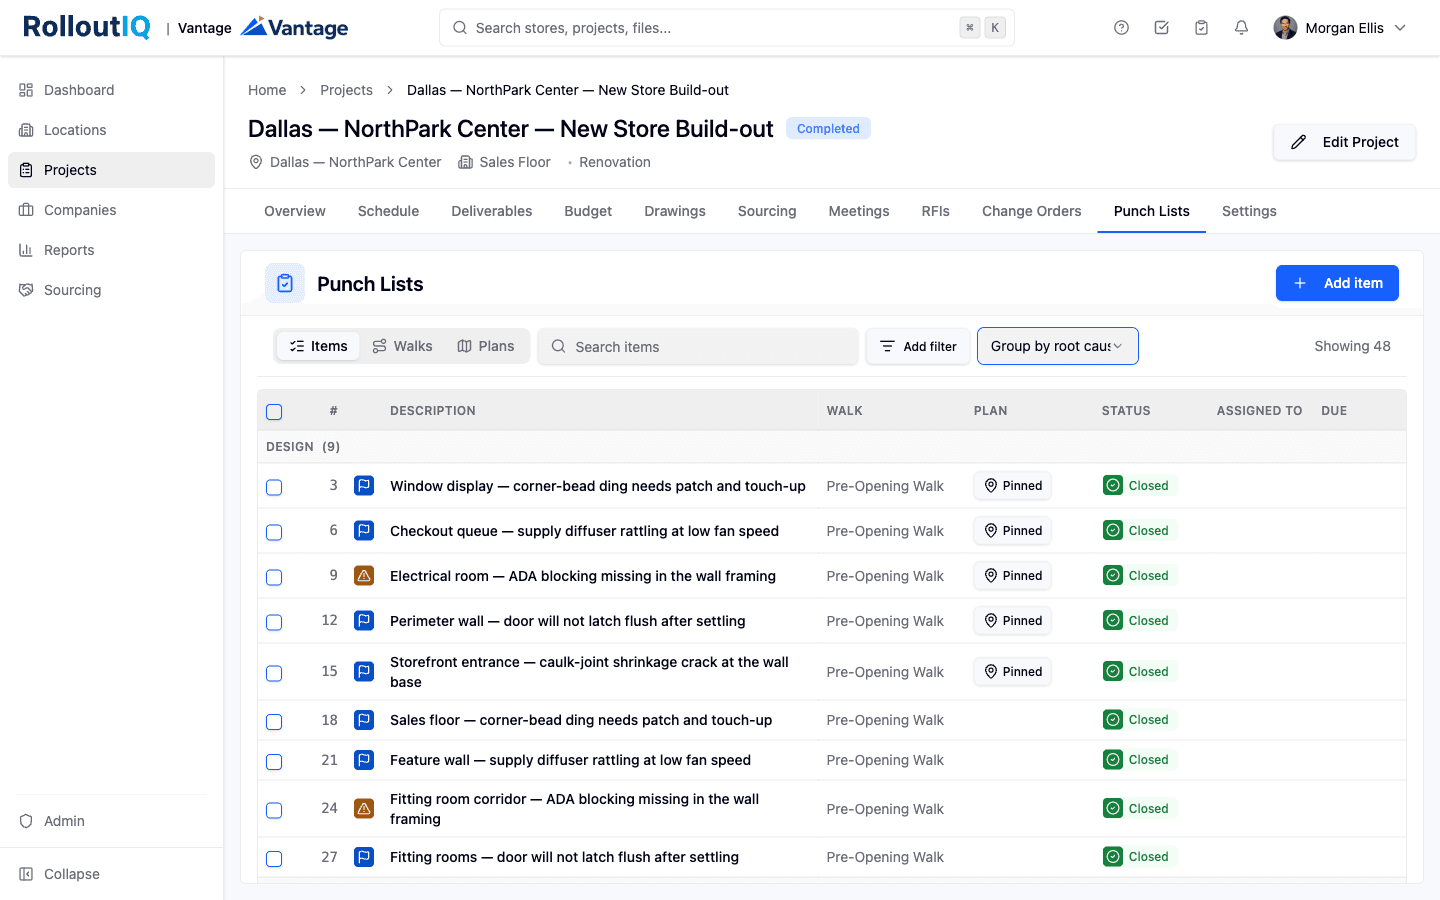Click warning icon on item 9
The image size is (1440, 900).
(364, 576)
